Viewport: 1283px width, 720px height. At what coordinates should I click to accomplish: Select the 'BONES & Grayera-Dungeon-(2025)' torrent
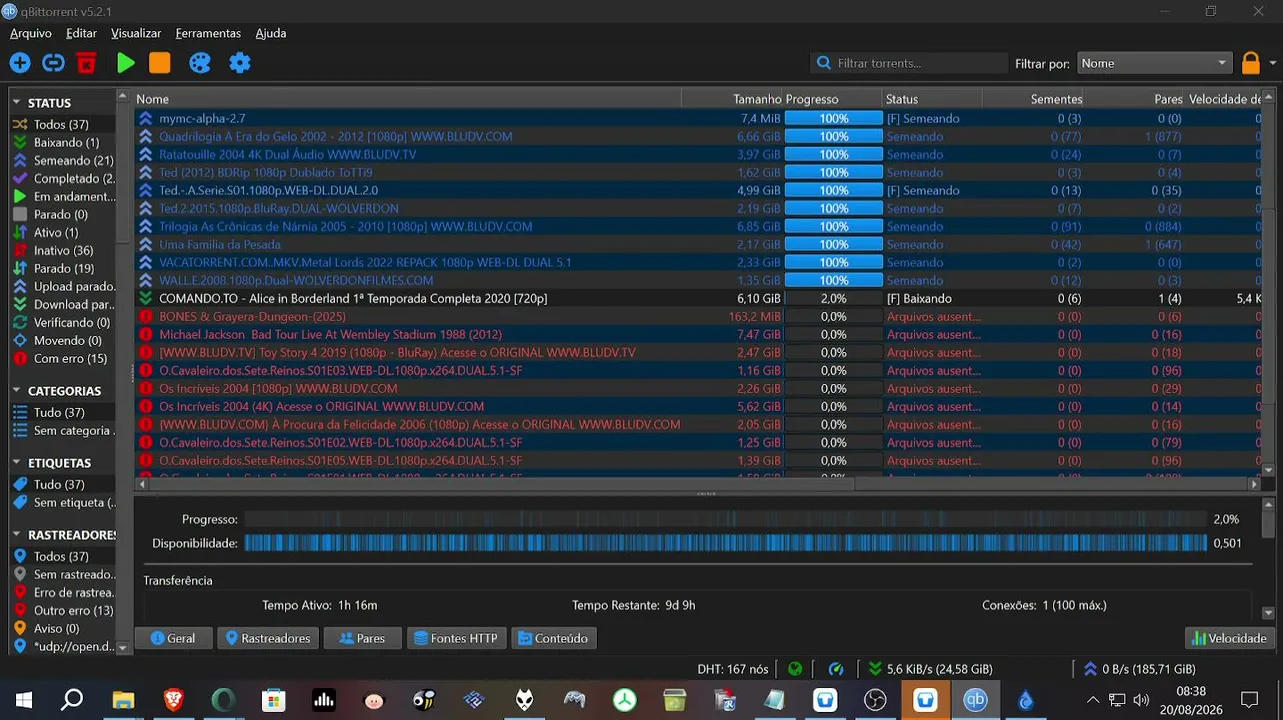click(x=698, y=316)
